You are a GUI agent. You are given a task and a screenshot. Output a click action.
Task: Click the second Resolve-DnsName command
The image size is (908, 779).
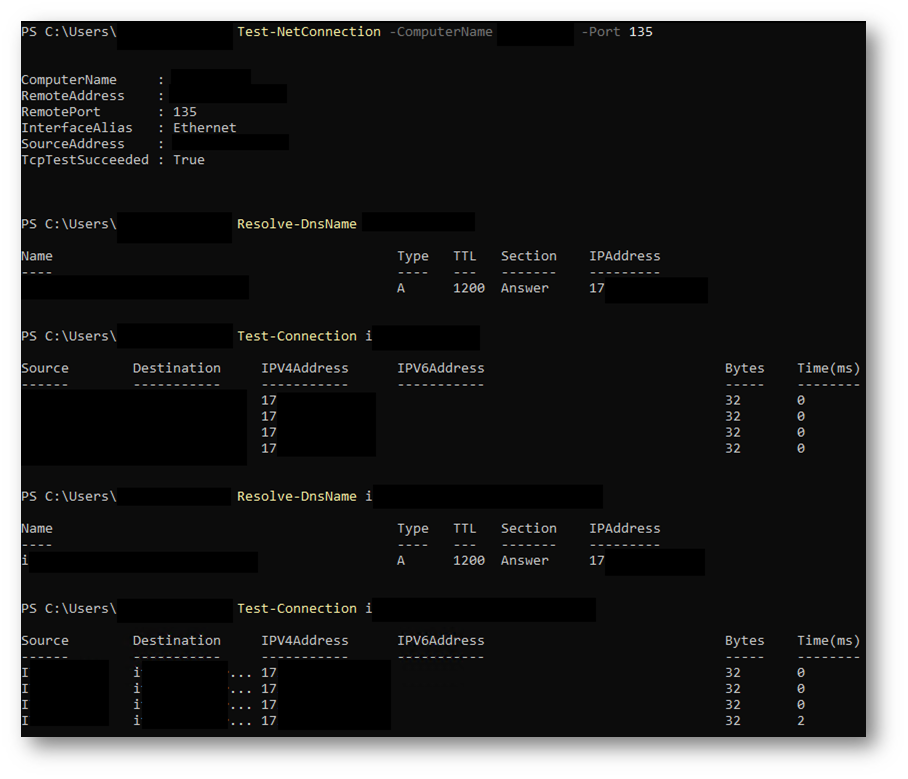[296, 496]
